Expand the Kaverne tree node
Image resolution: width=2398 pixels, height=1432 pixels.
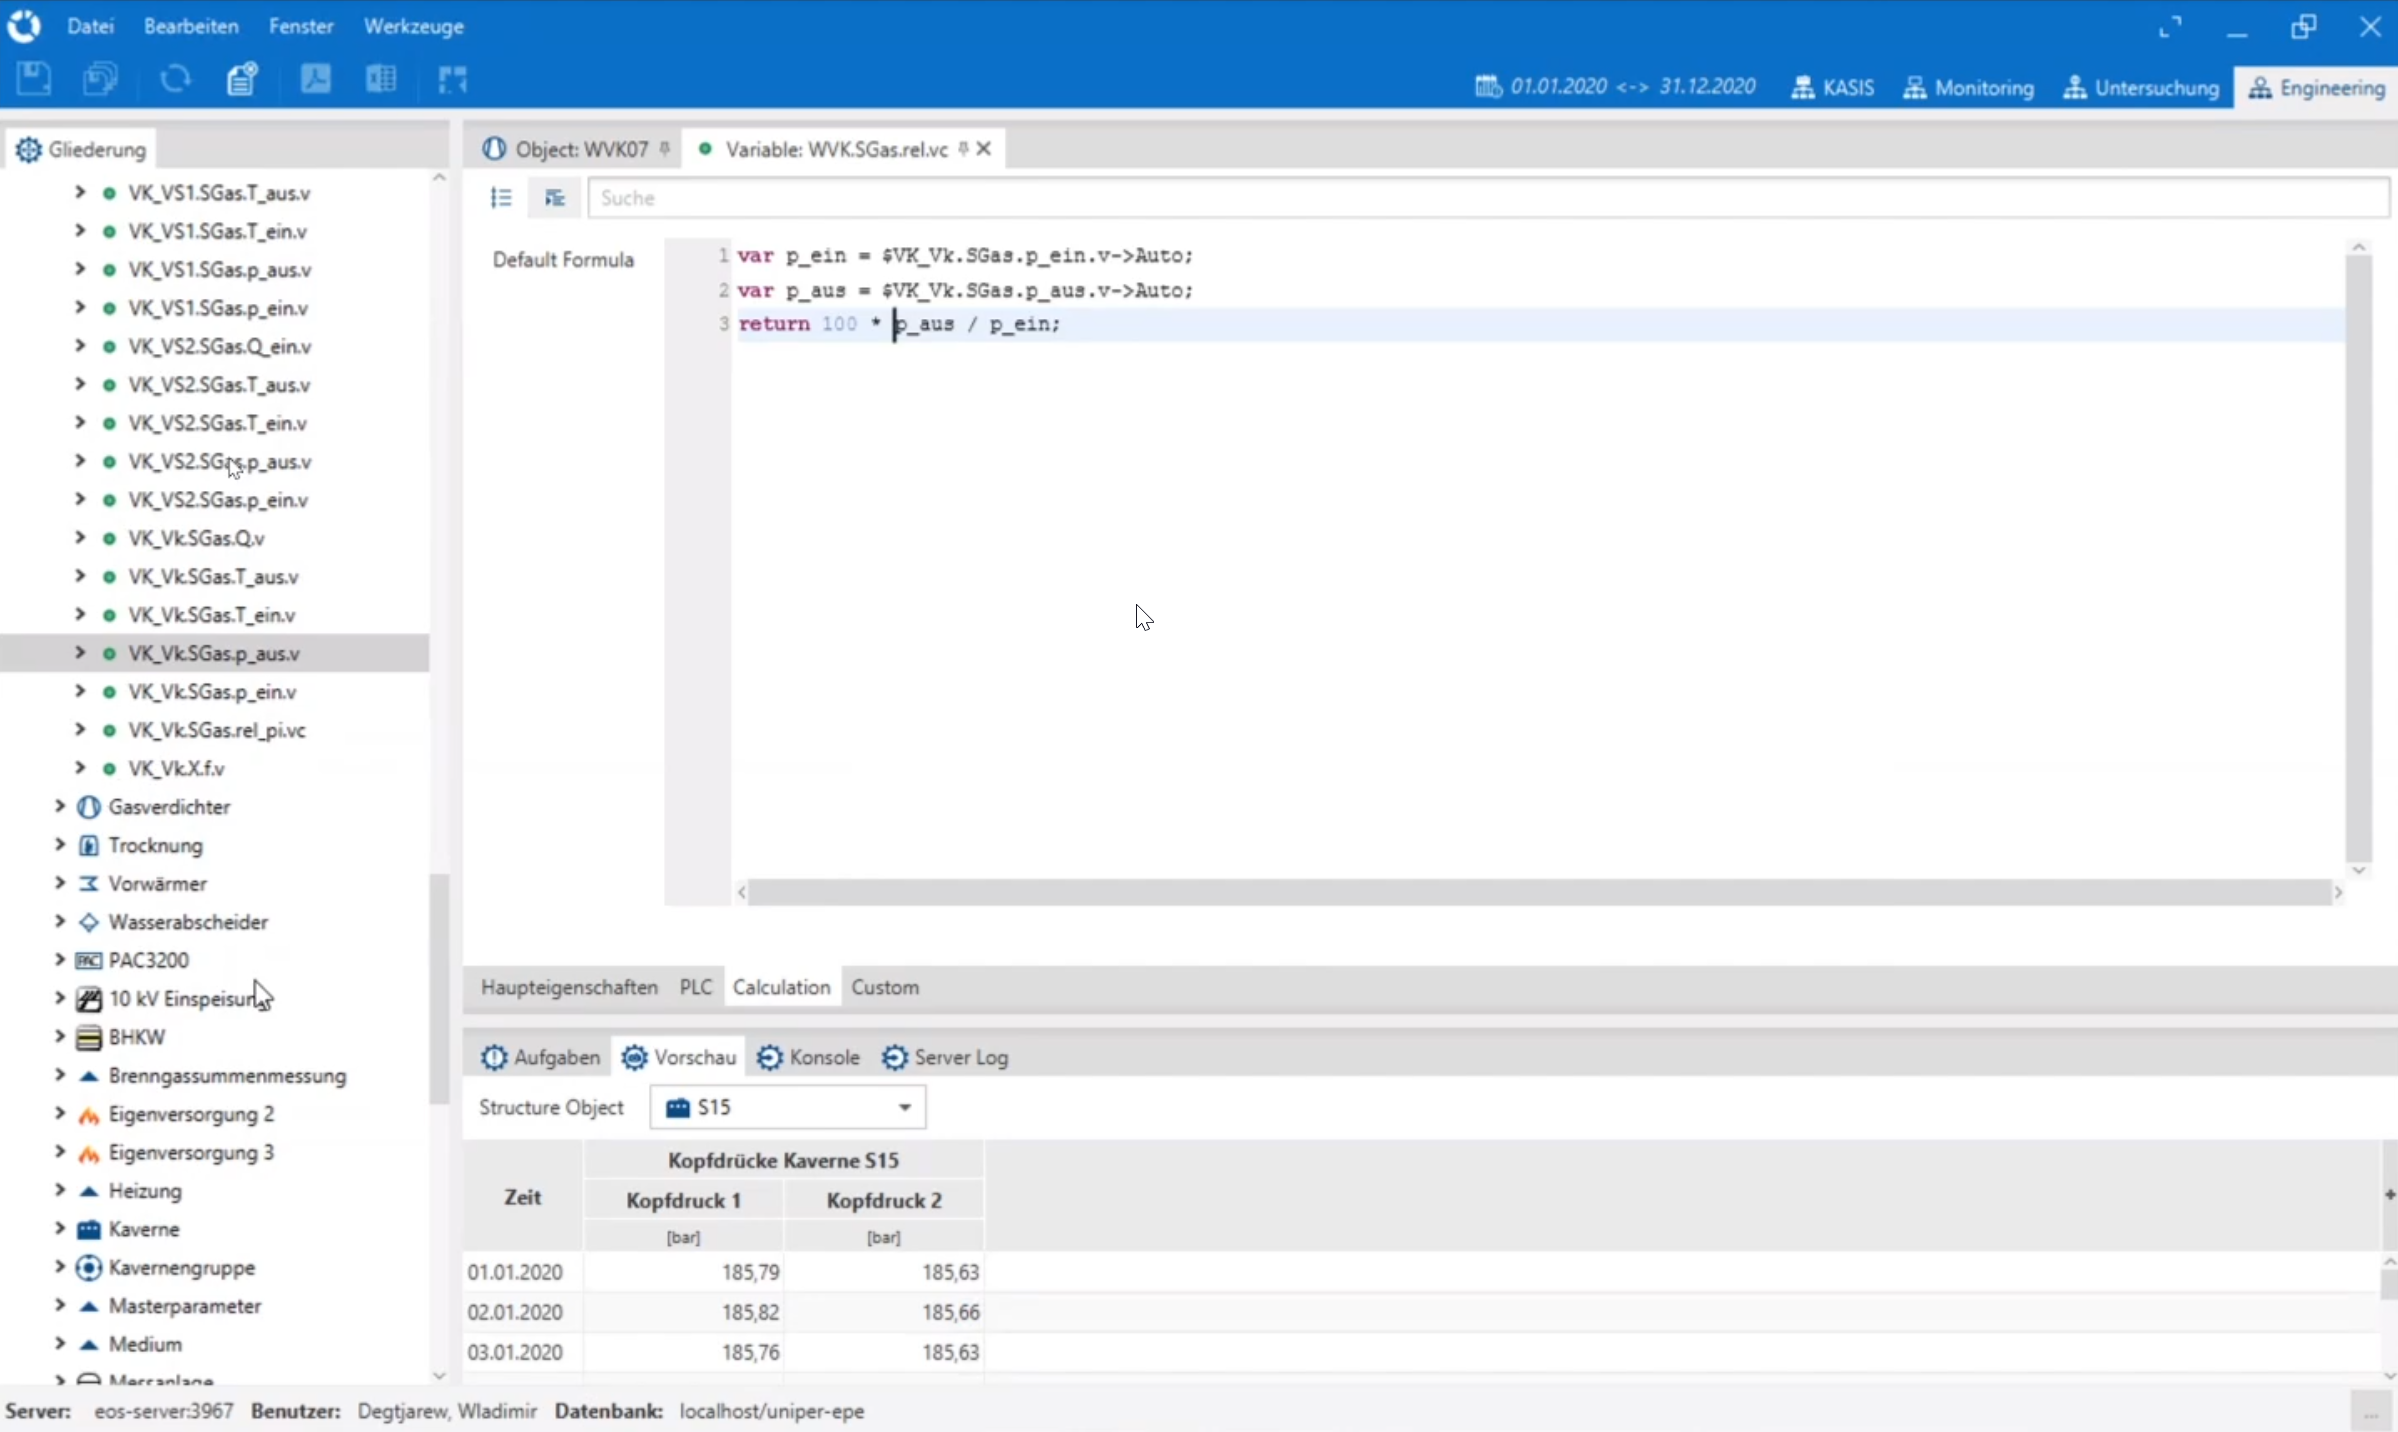(x=59, y=1229)
